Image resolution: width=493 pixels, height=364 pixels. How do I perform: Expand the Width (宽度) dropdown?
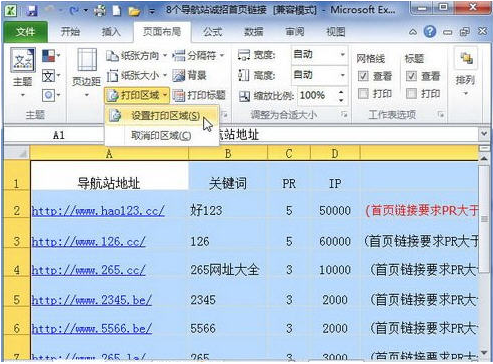342,54
